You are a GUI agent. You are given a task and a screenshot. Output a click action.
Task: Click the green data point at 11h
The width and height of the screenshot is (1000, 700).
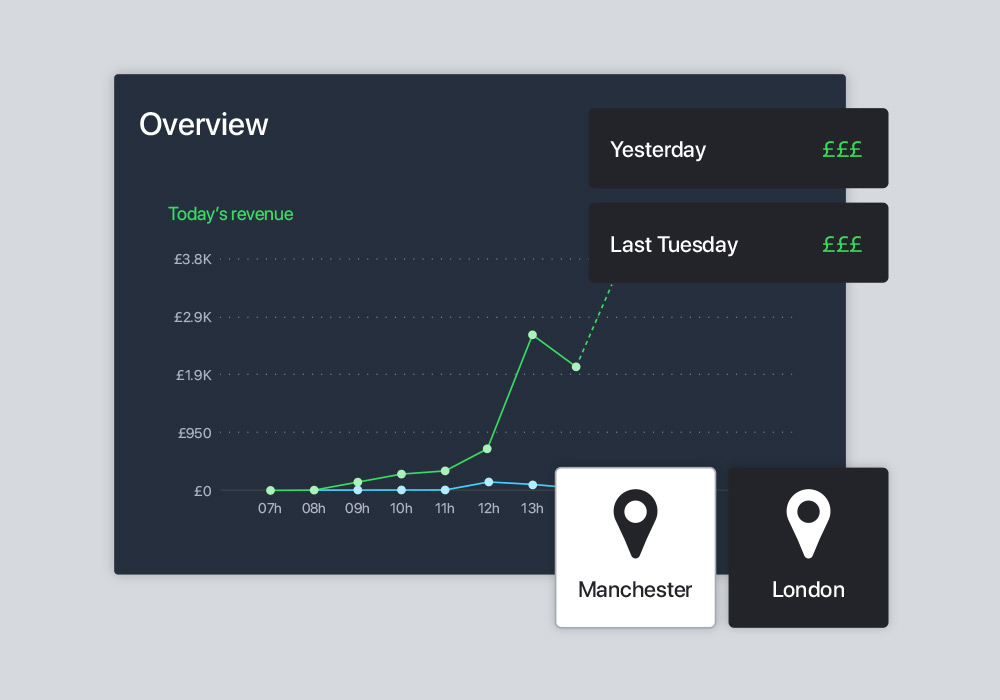coord(445,471)
